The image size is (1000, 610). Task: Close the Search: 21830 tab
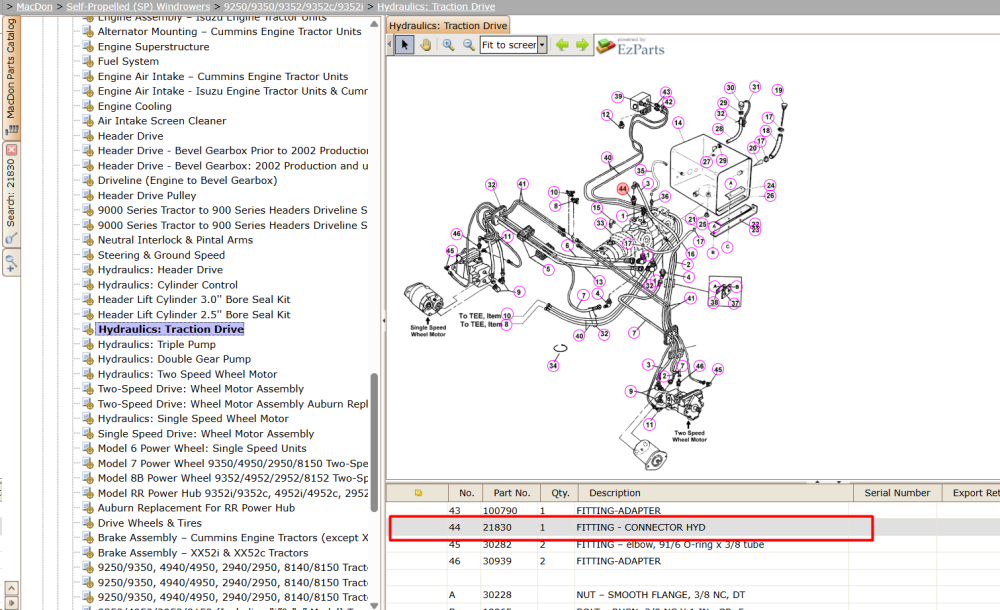(x=11, y=150)
